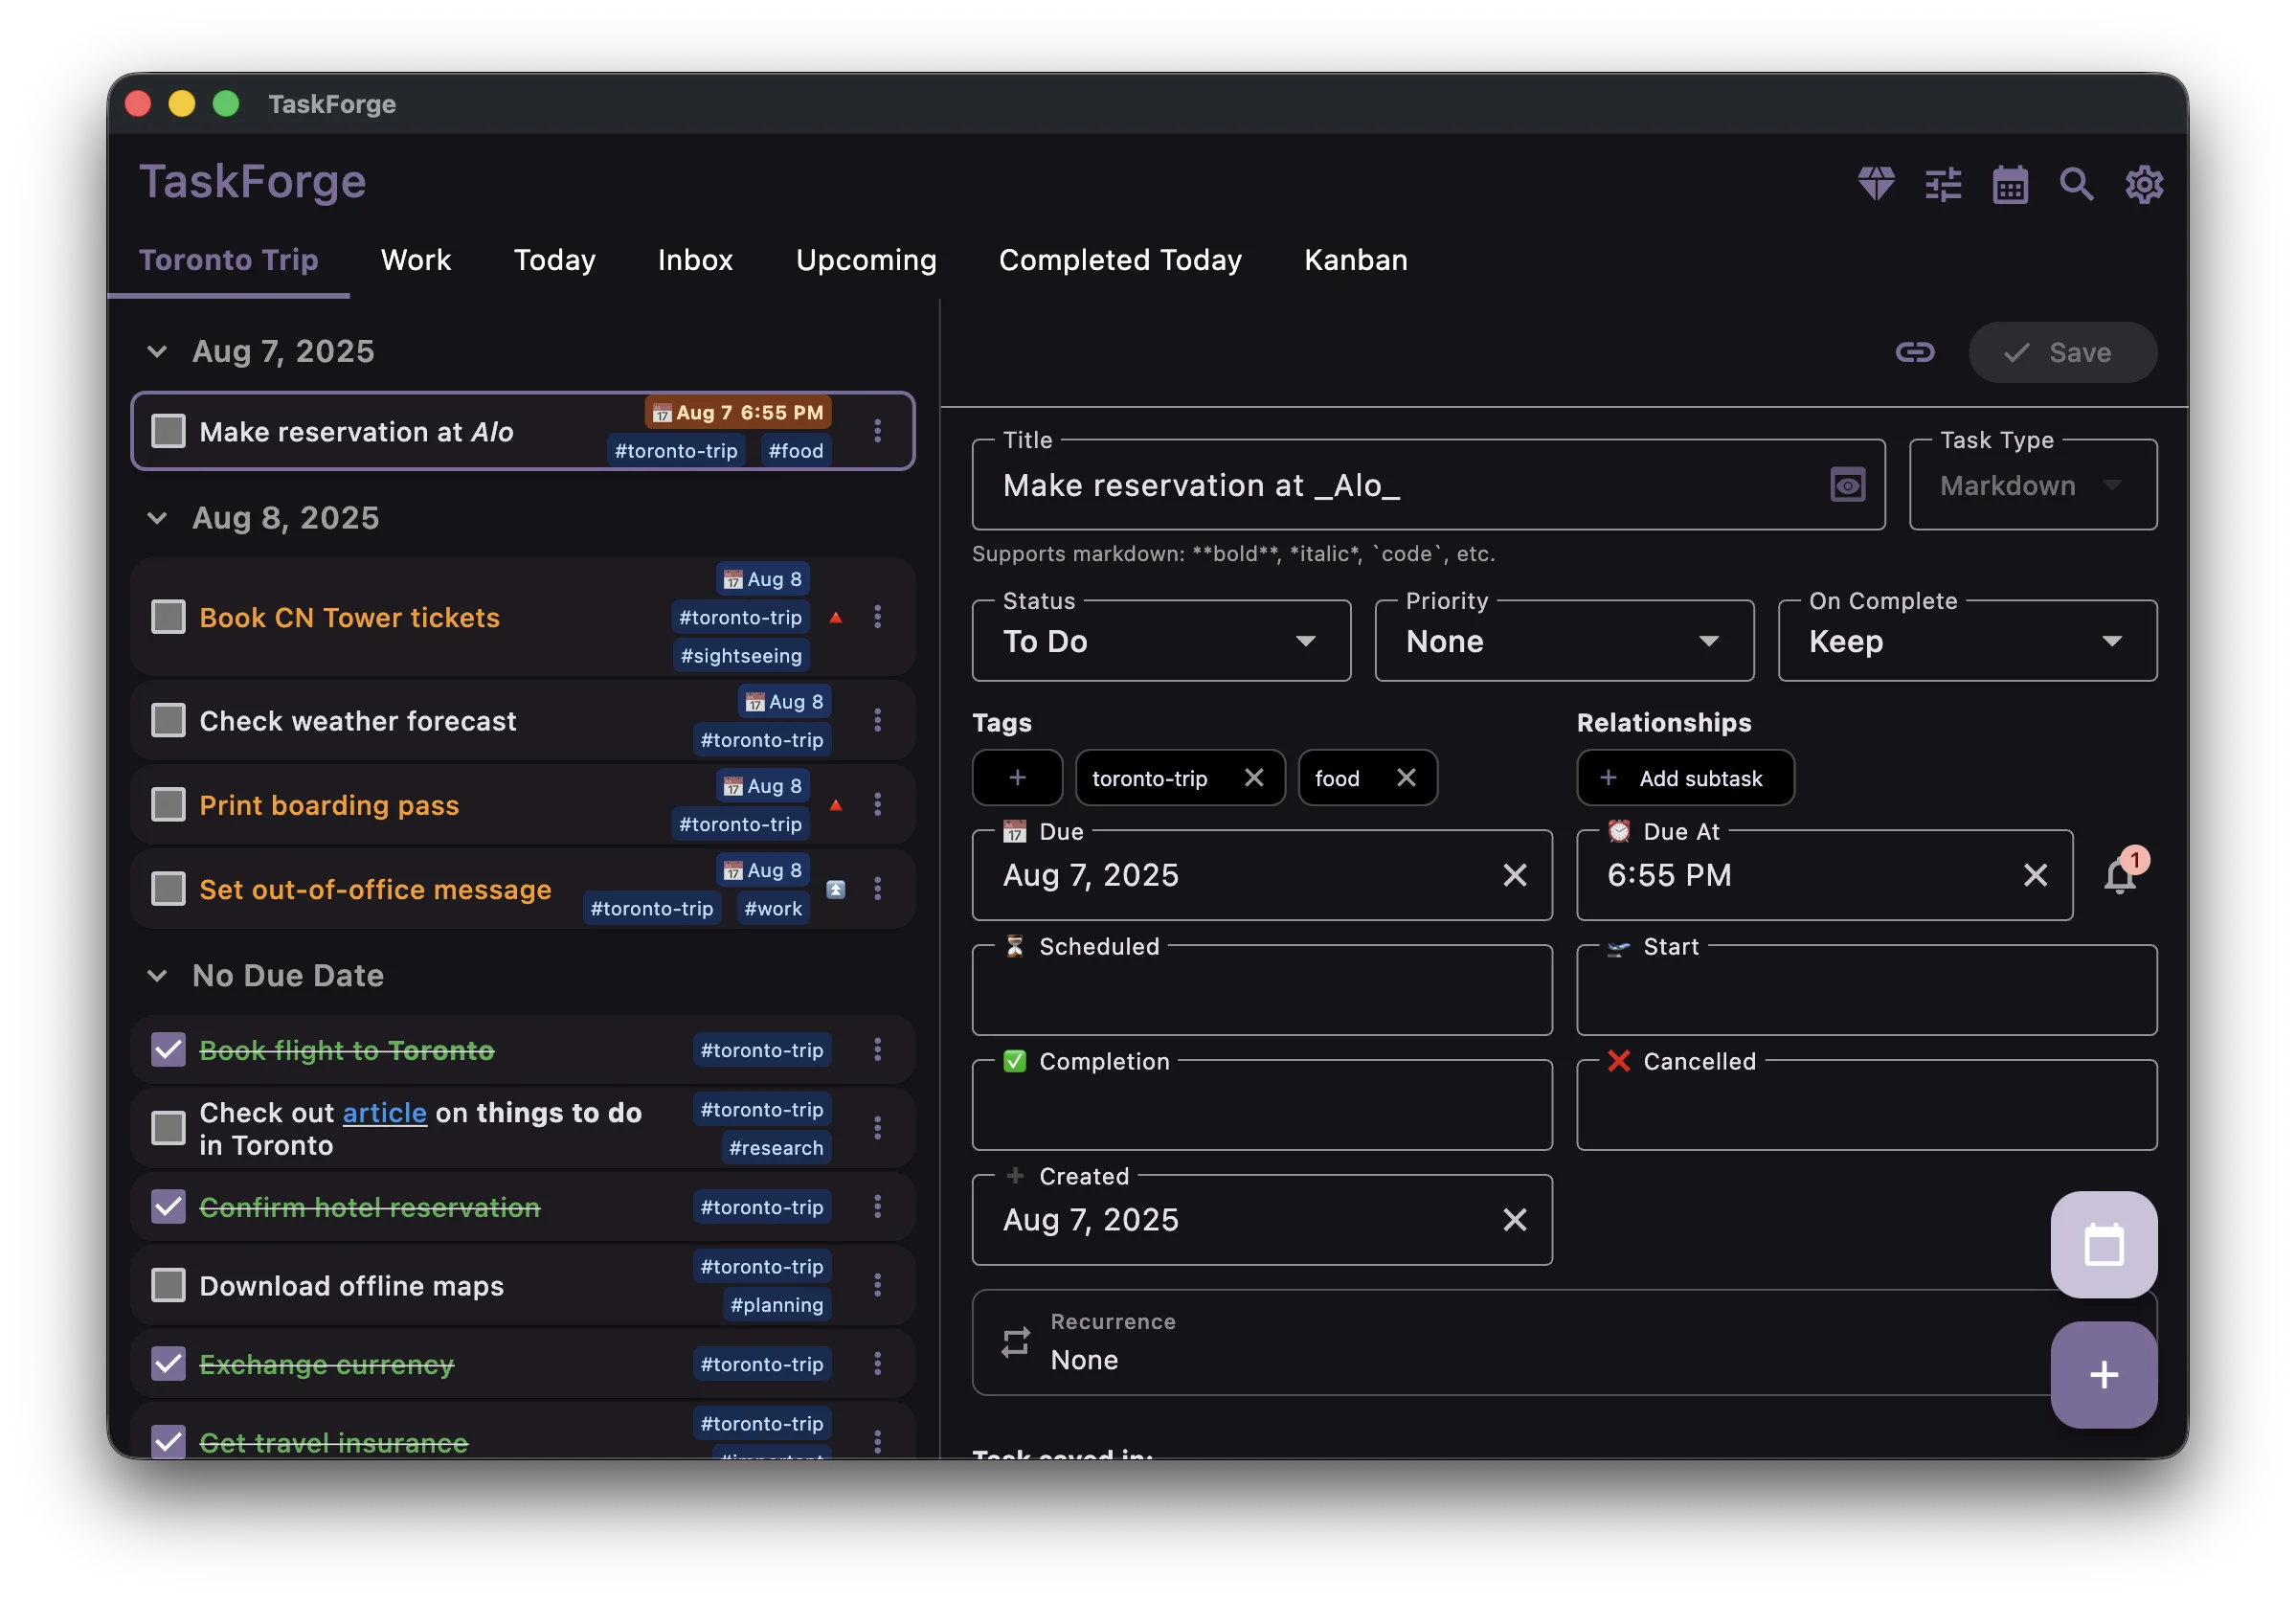The height and width of the screenshot is (1601, 2296).
Task: Check the Print boarding pass checkbox
Action: (168, 805)
